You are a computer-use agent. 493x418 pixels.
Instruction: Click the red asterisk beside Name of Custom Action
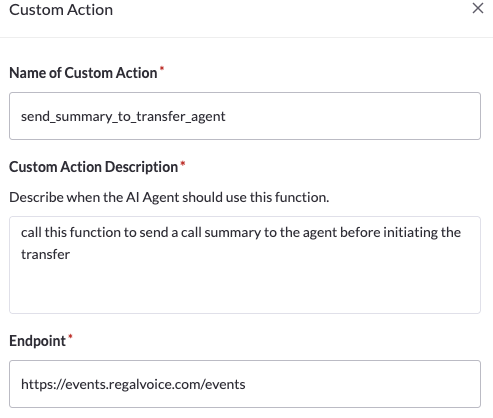tap(162, 68)
